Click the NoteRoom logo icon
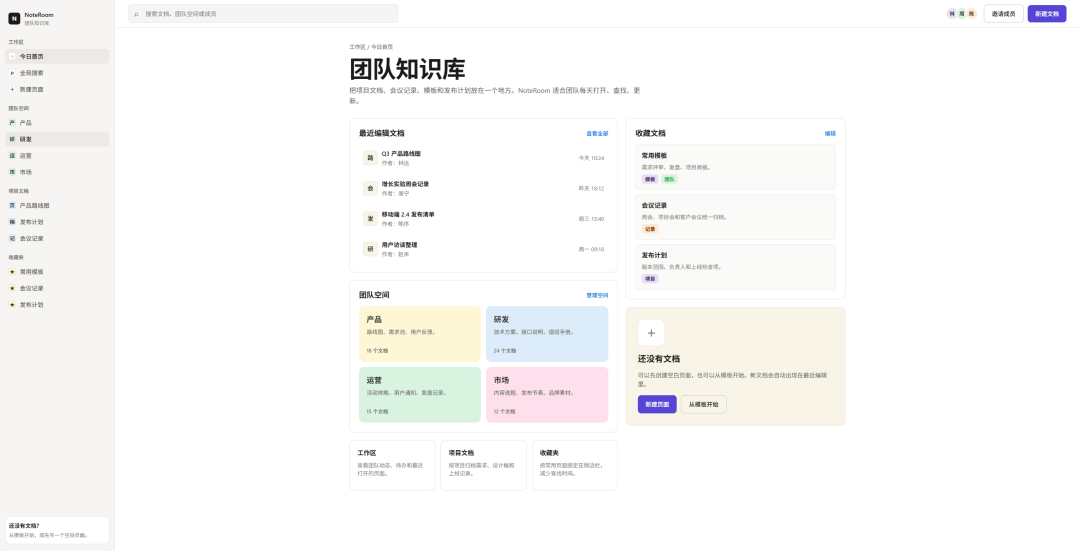Screen dimensions: 1080x551 point(14,18)
